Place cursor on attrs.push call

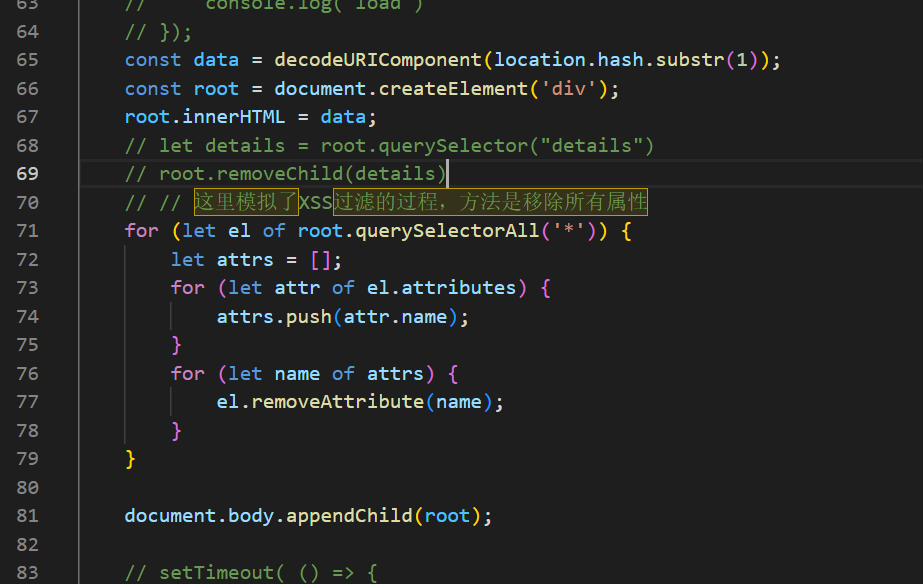tap(274, 317)
